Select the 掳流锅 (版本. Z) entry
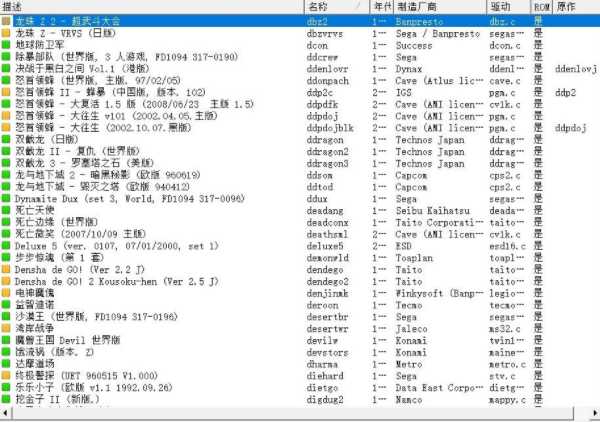This screenshot has height=422, width=600. (54, 352)
